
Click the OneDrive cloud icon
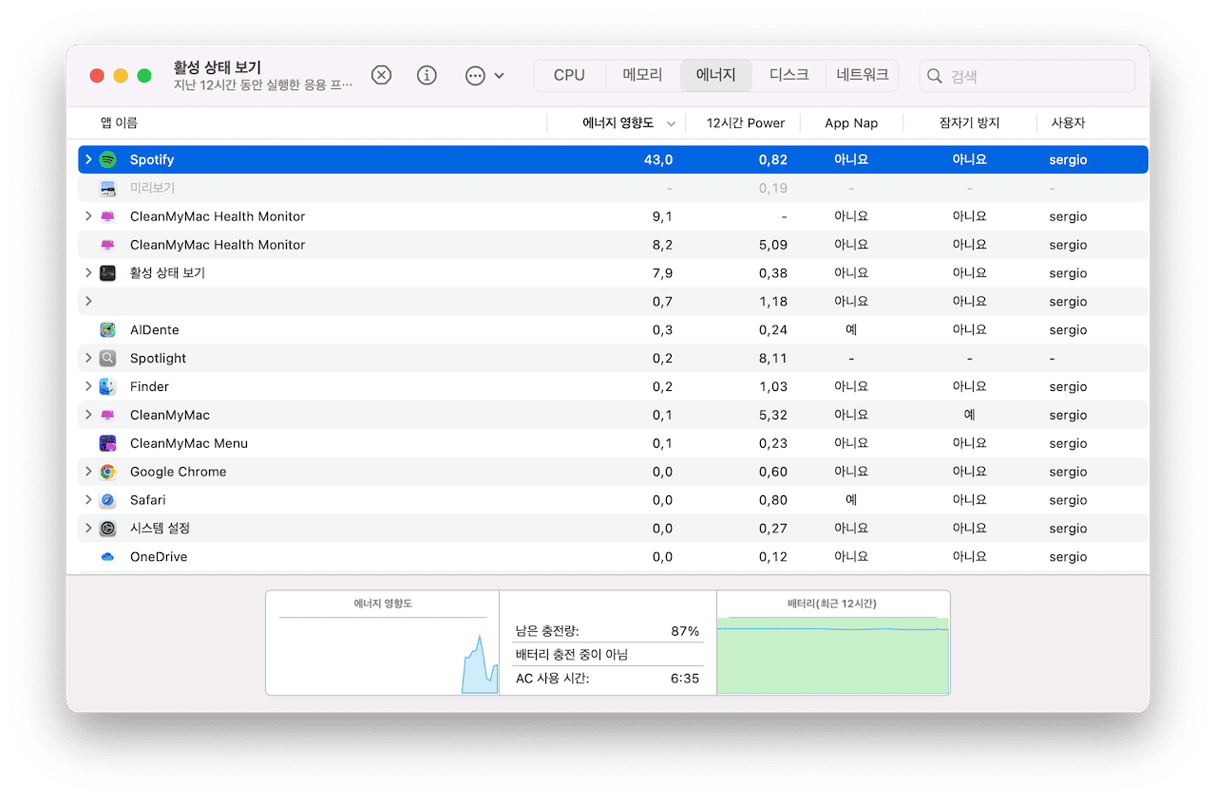pyautogui.click(x=108, y=557)
